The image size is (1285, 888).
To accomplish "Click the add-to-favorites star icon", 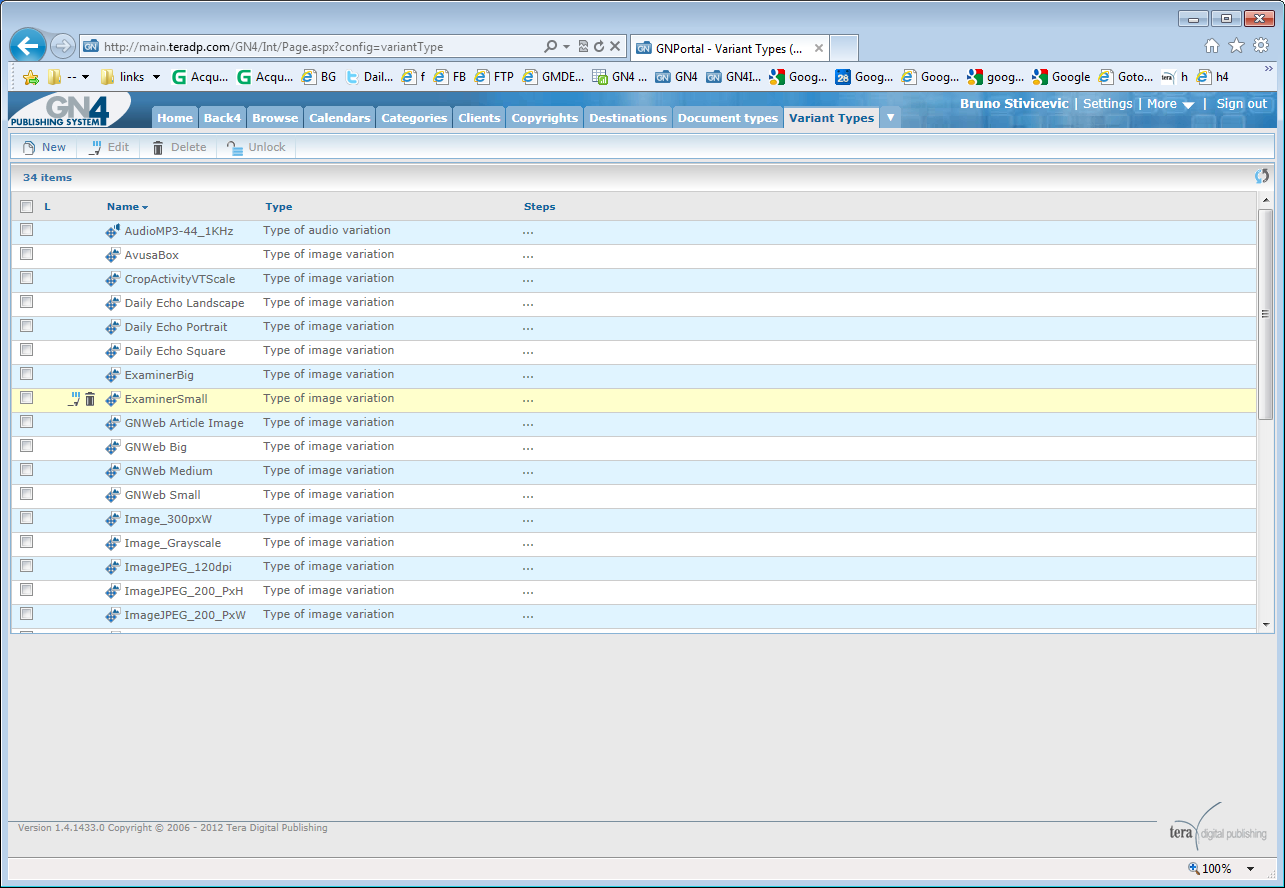I will coord(31,76).
